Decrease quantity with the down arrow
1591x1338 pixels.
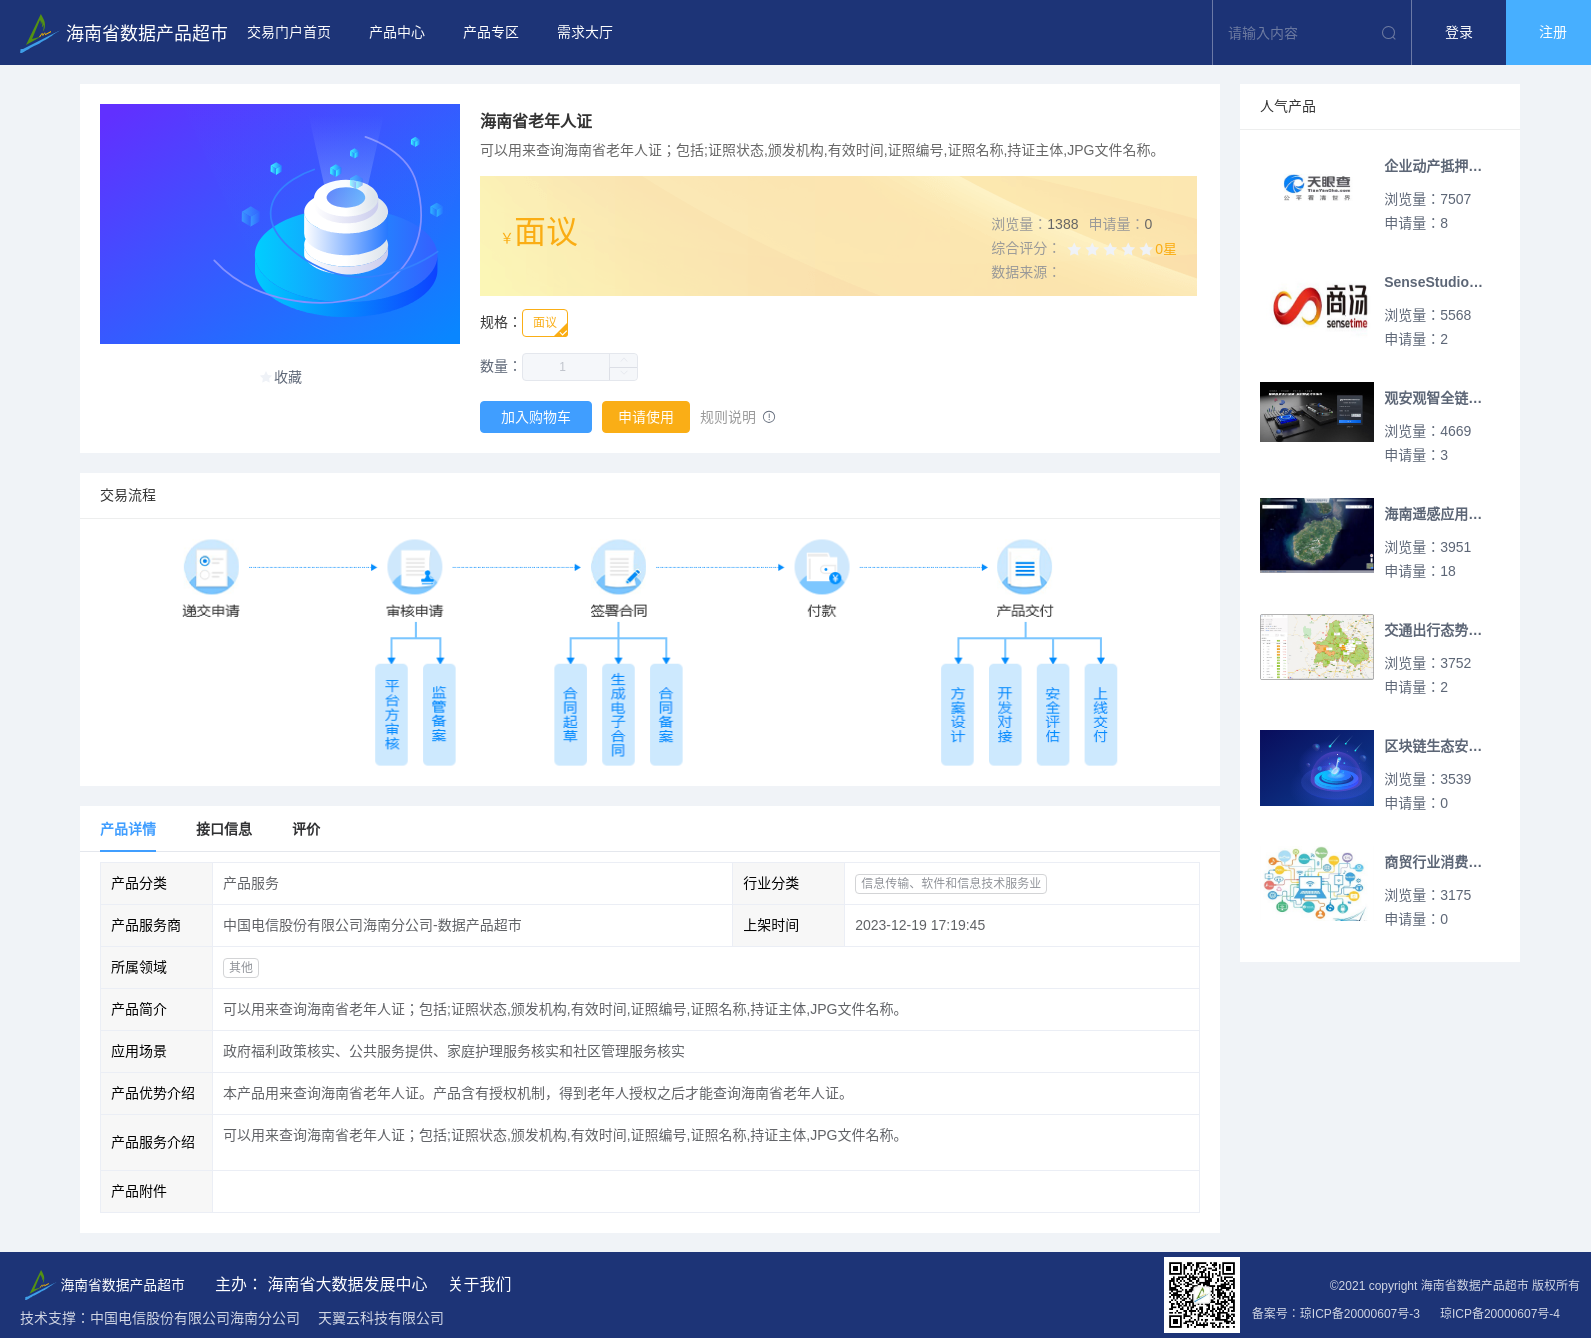[x=624, y=374]
